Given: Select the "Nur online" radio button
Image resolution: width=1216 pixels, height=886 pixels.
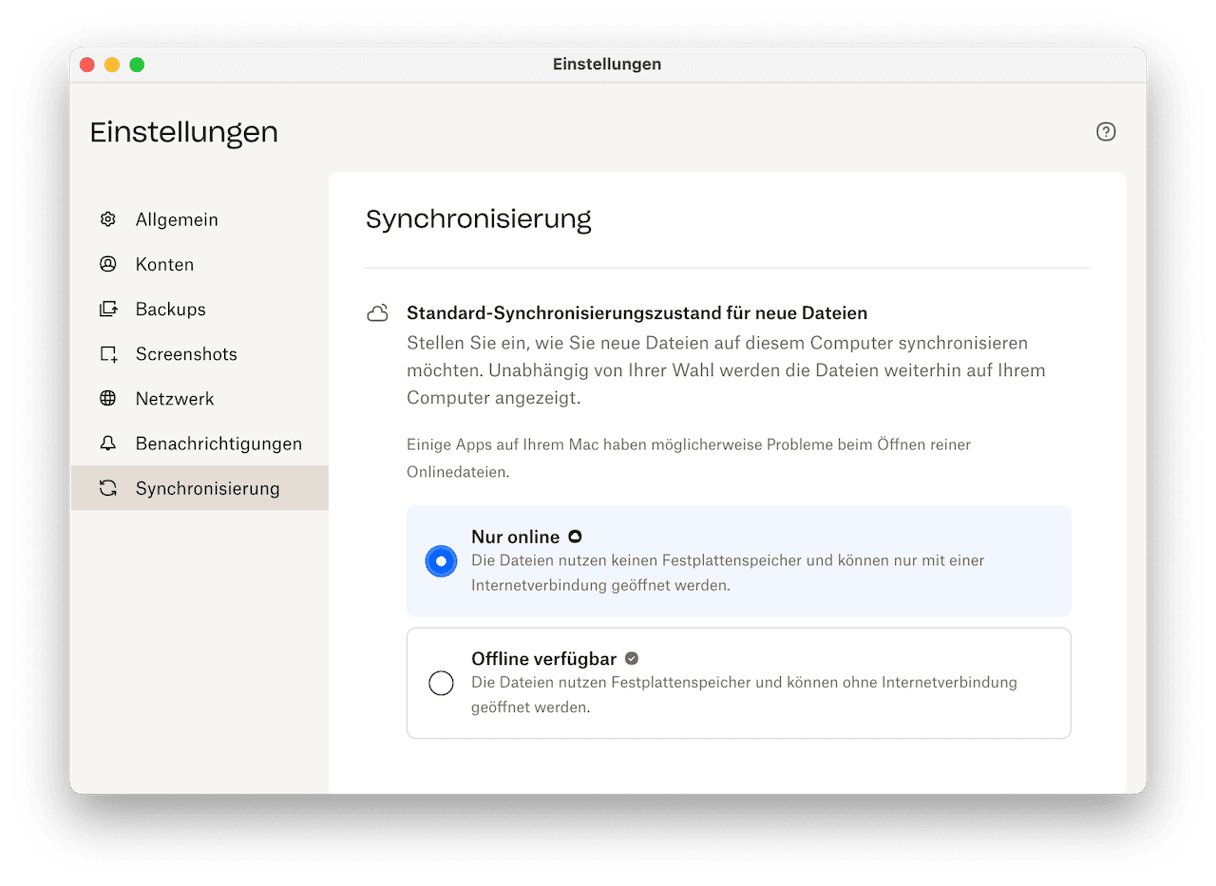Looking at the screenshot, I should (441, 561).
